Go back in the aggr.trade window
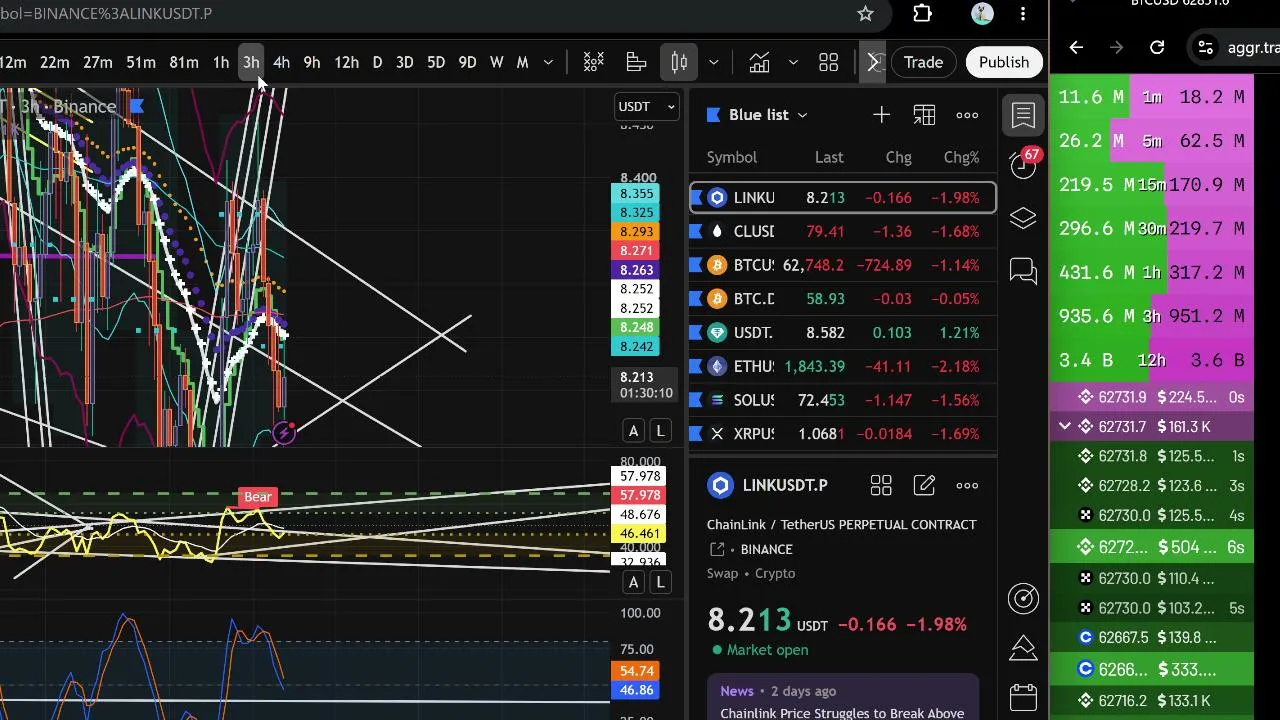This screenshot has height=720, width=1280. (x=1076, y=47)
